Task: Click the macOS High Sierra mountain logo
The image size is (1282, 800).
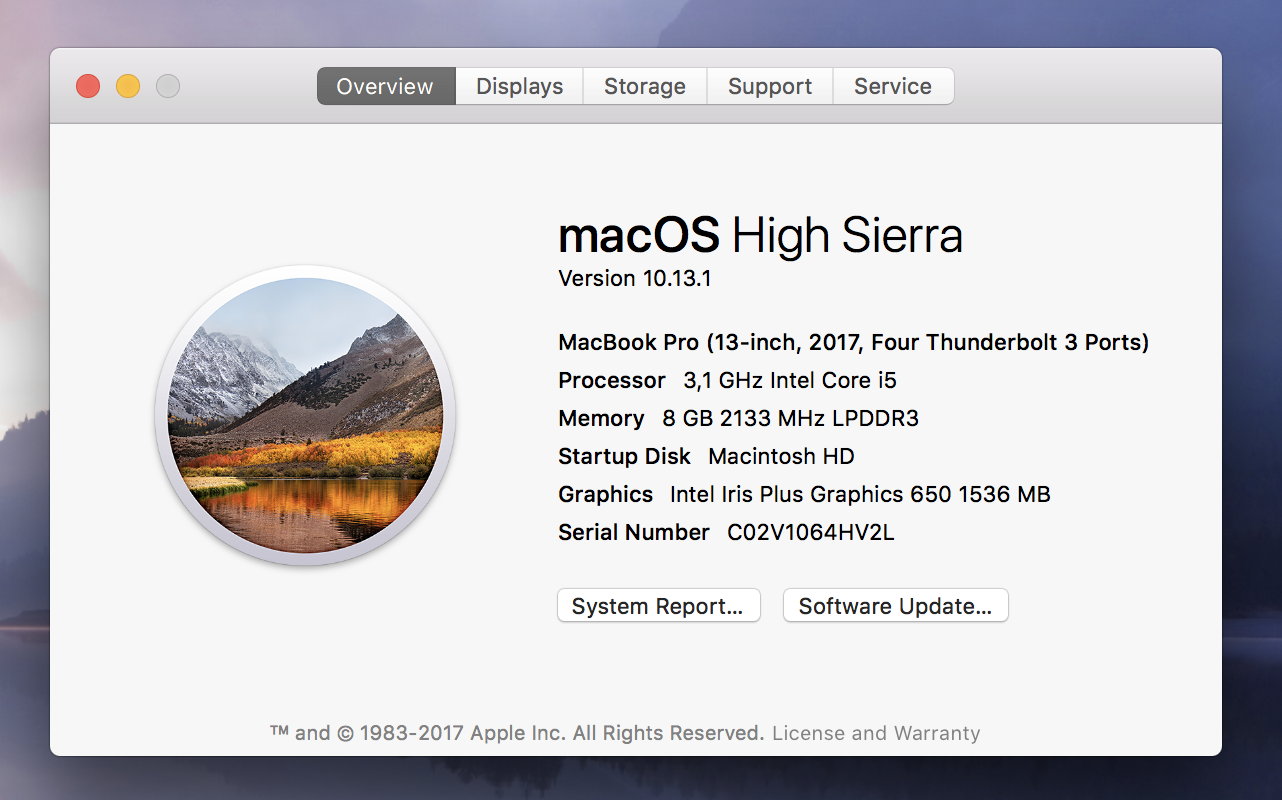Action: pos(305,415)
